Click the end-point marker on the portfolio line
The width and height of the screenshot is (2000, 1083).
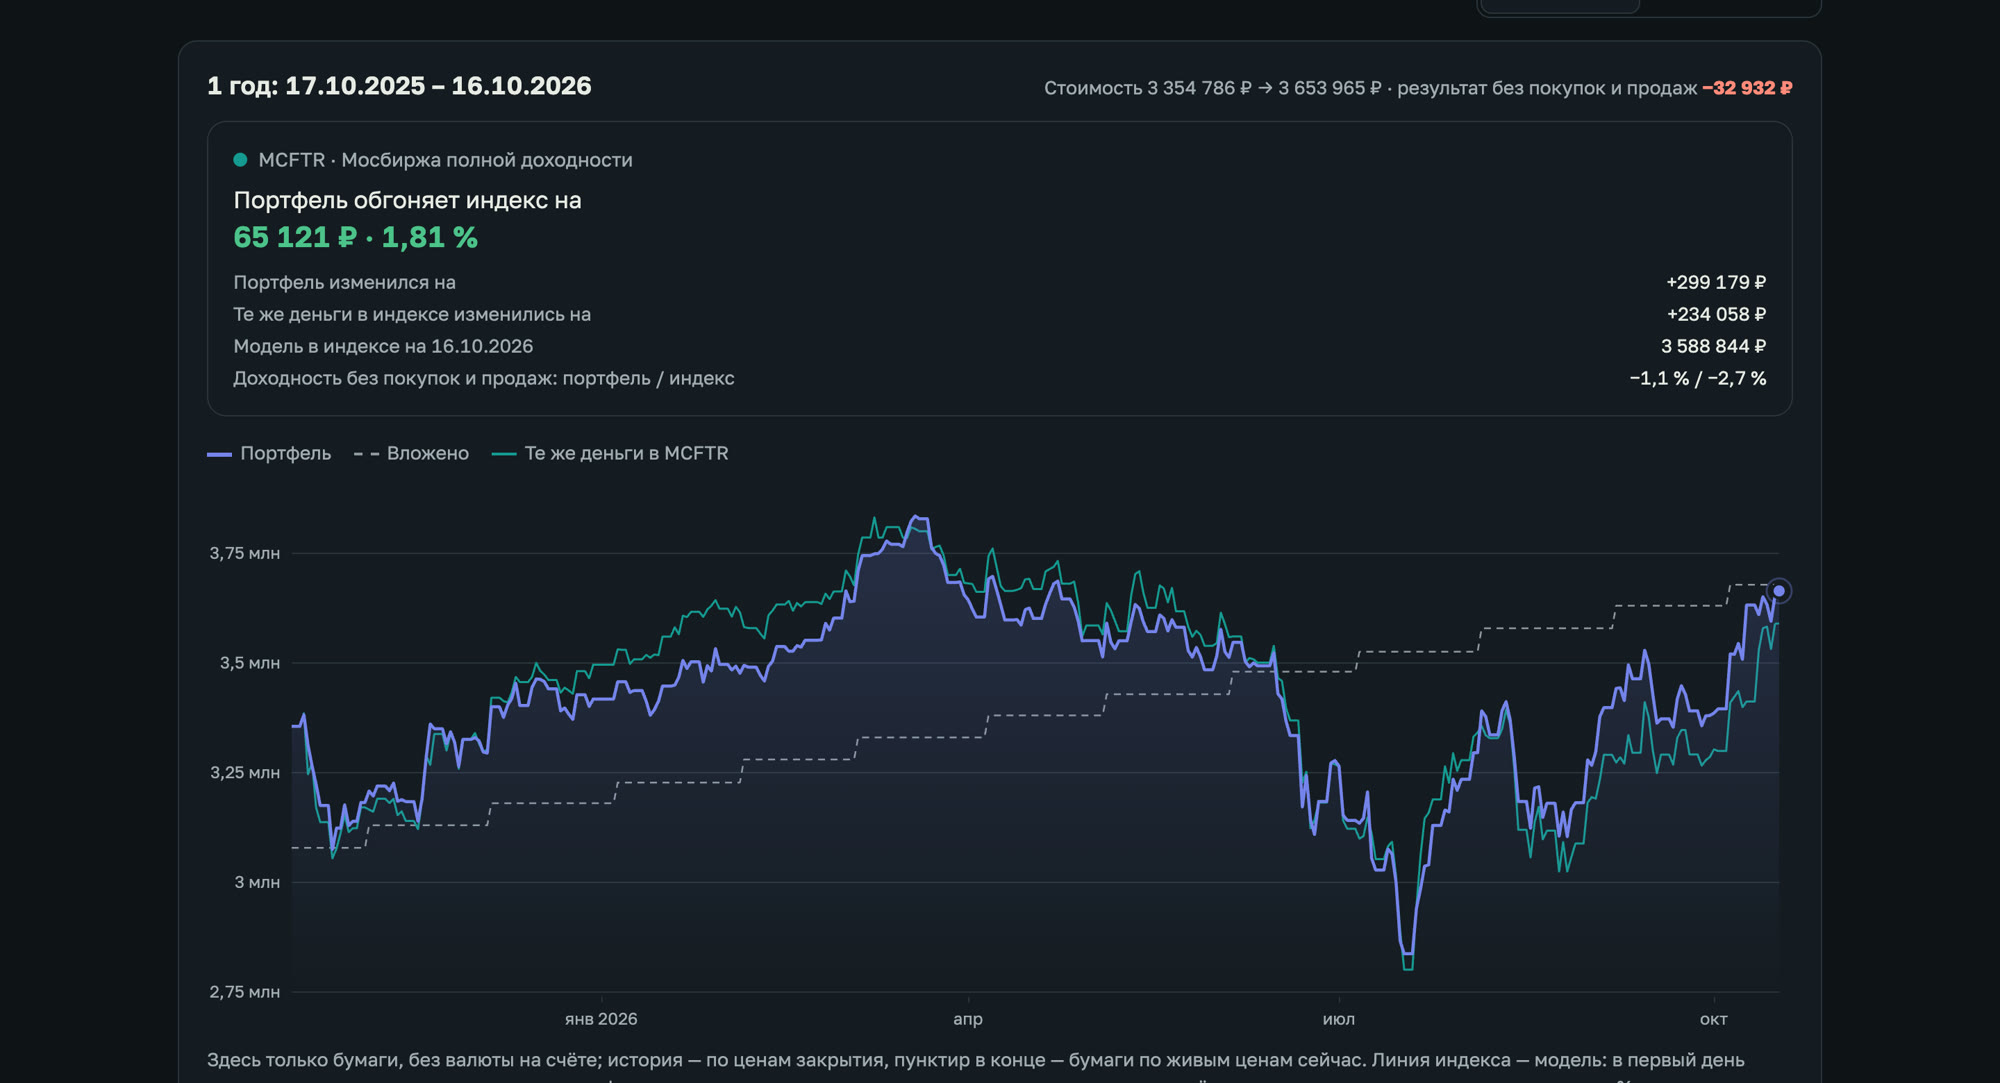[1778, 591]
